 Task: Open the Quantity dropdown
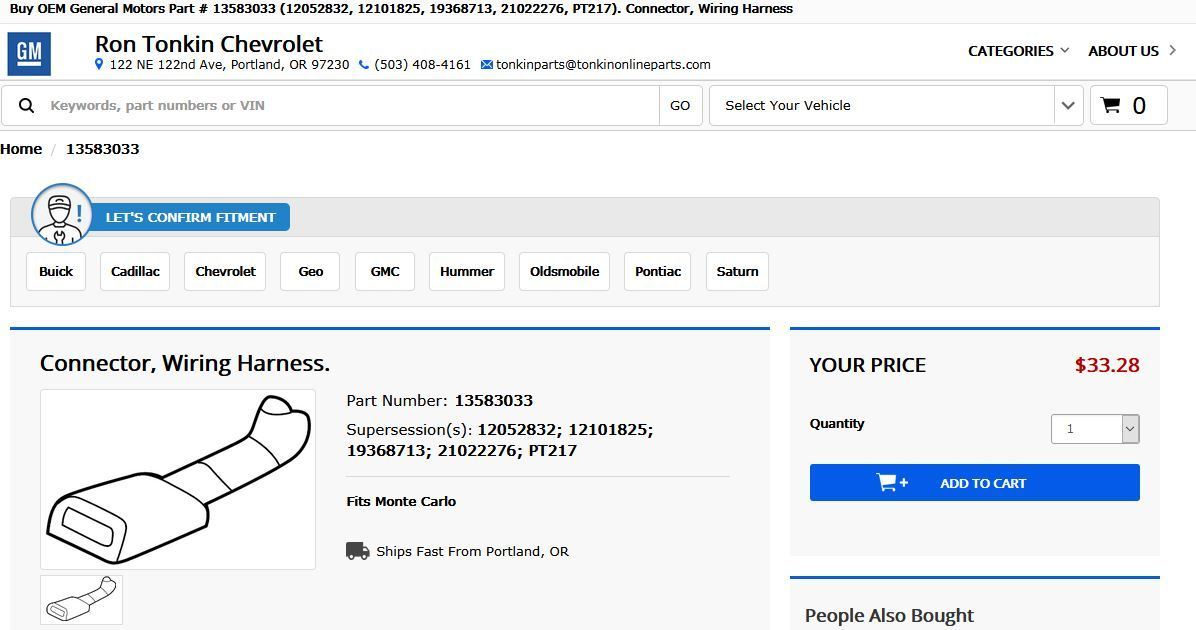tap(1095, 429)
